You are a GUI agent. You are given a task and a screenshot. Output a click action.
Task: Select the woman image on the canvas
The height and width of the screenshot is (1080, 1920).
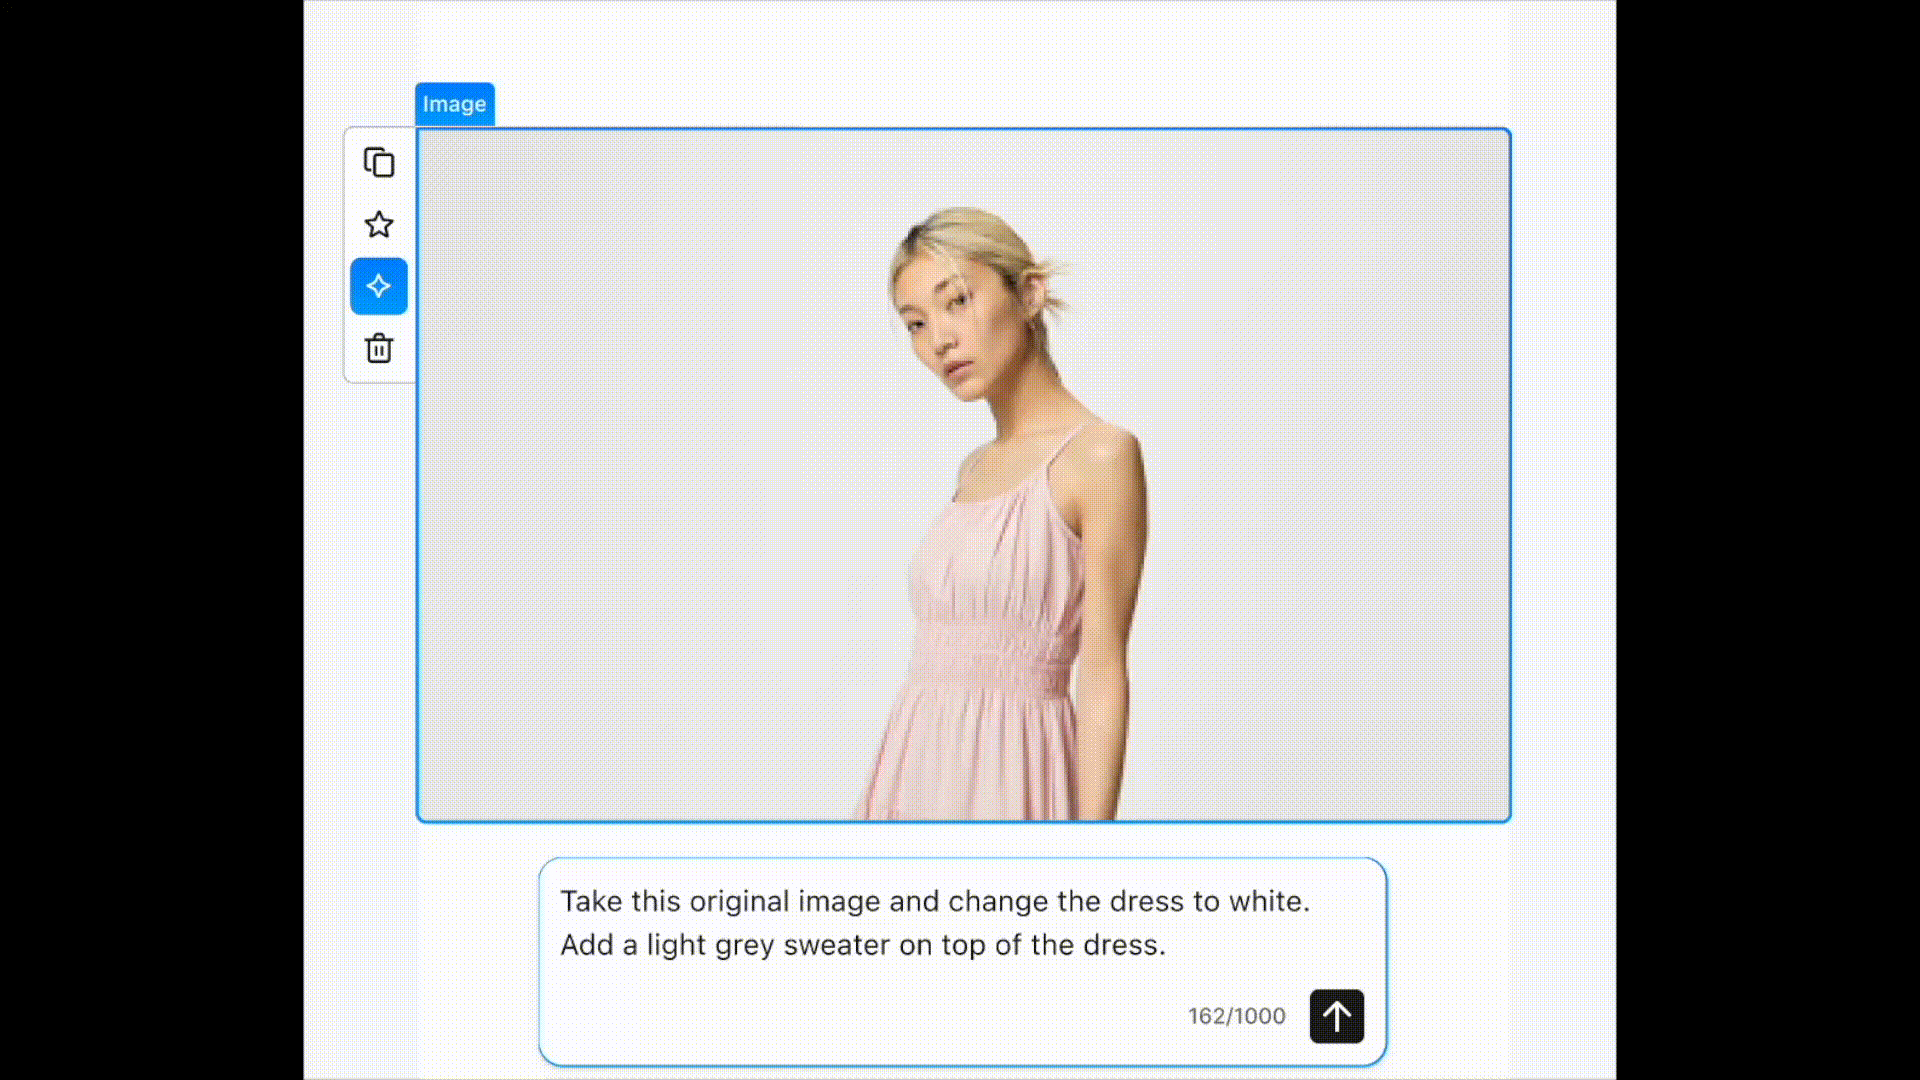tap(963, 475)
